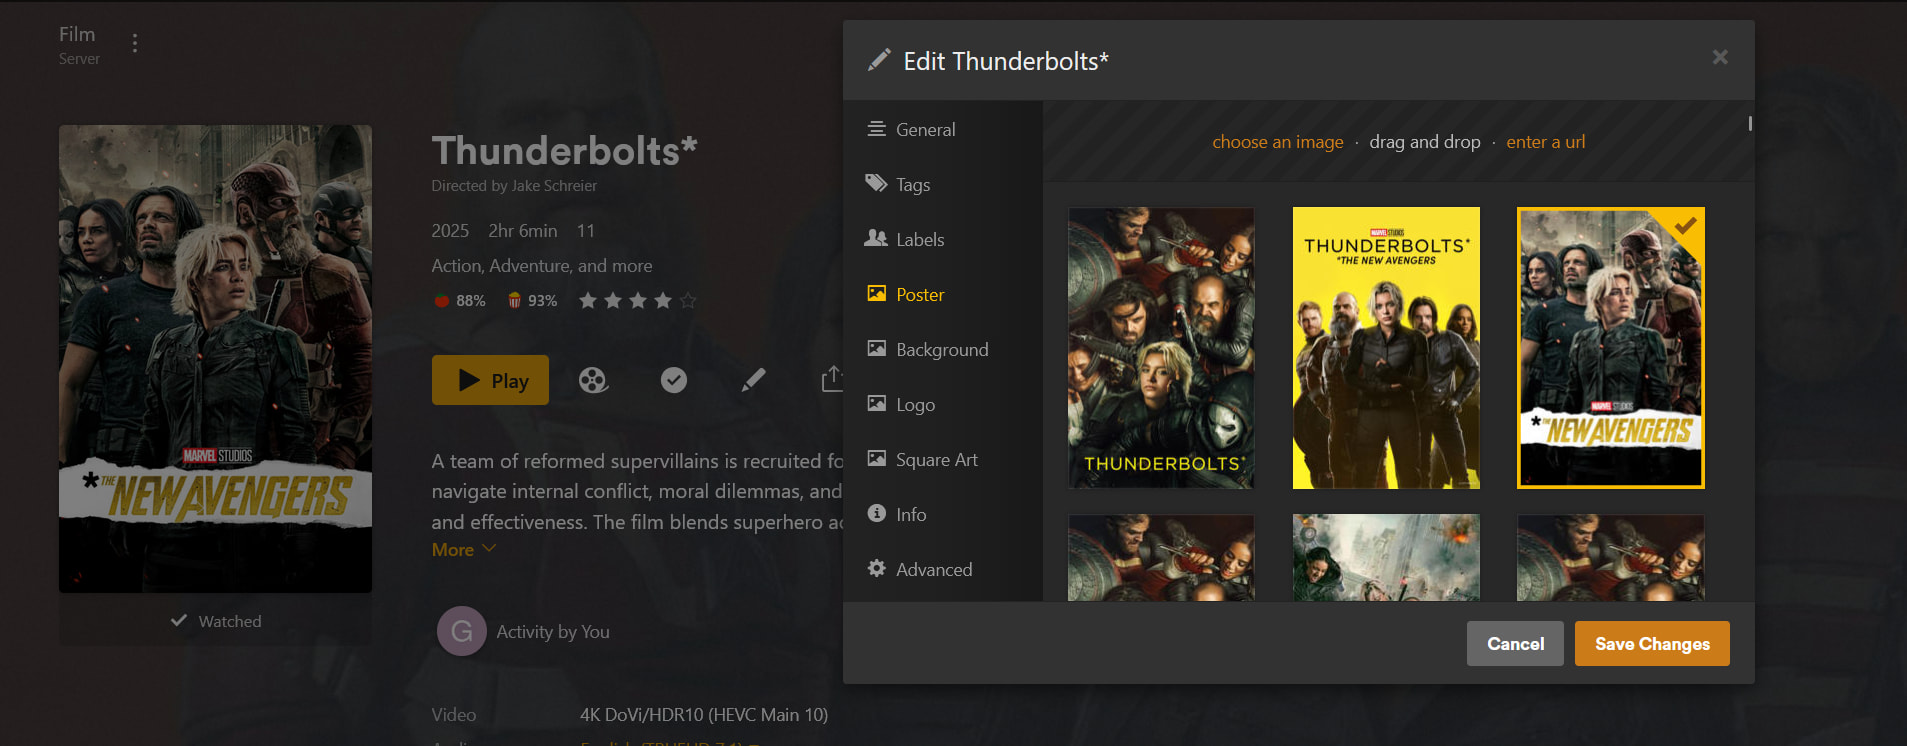Cancel the edit dialog

tap(1515, 644)
